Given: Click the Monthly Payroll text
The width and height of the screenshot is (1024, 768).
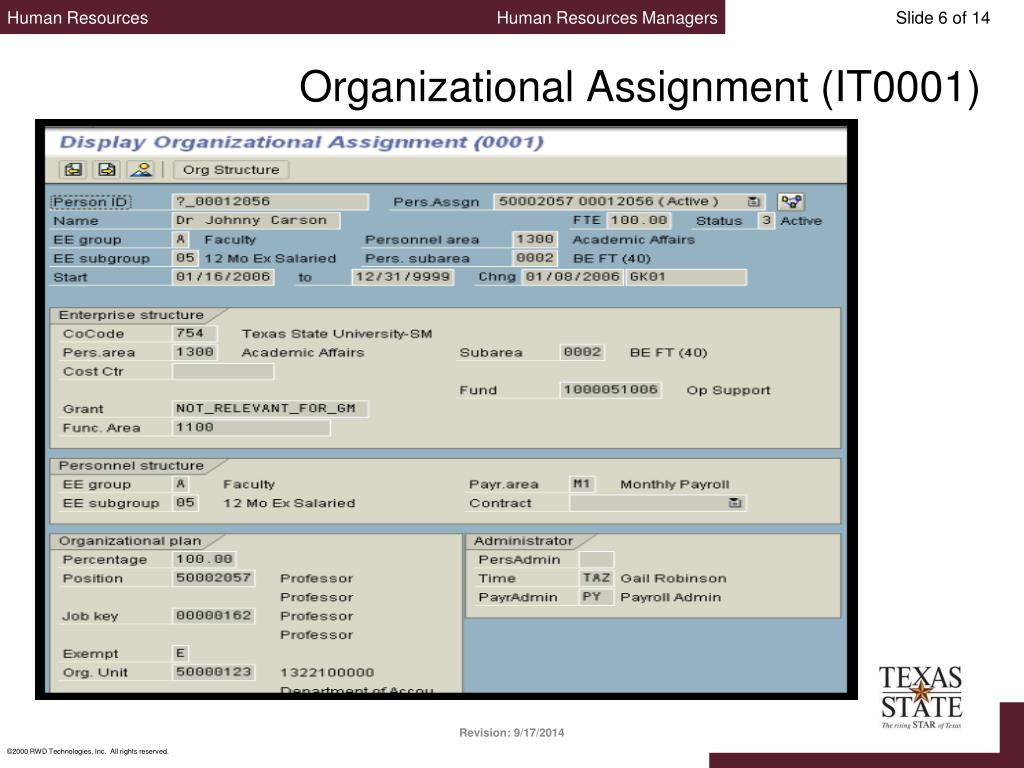Looking at the screenshot, I should point(675,485).
